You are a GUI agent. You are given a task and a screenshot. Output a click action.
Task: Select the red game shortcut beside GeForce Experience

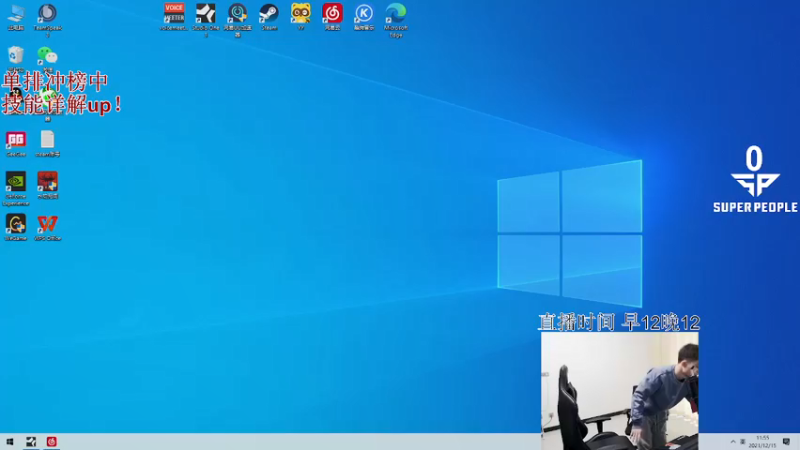click(x=47, y=185)
